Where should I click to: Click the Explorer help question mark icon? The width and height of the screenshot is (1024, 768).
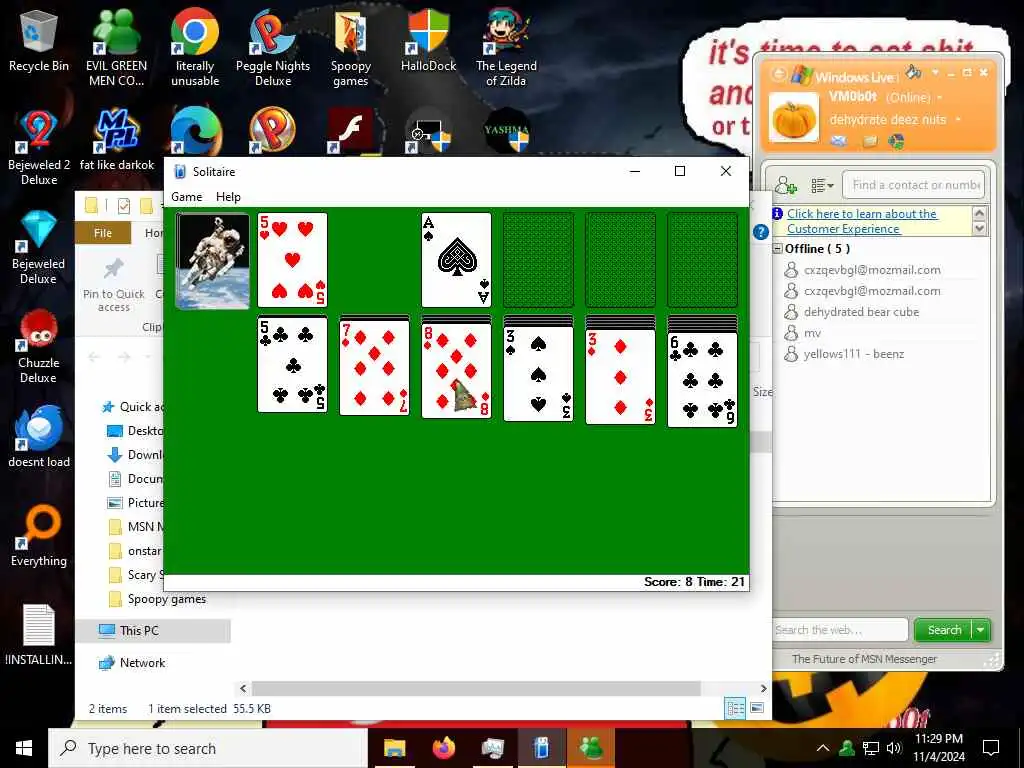[x=760, y=232]
